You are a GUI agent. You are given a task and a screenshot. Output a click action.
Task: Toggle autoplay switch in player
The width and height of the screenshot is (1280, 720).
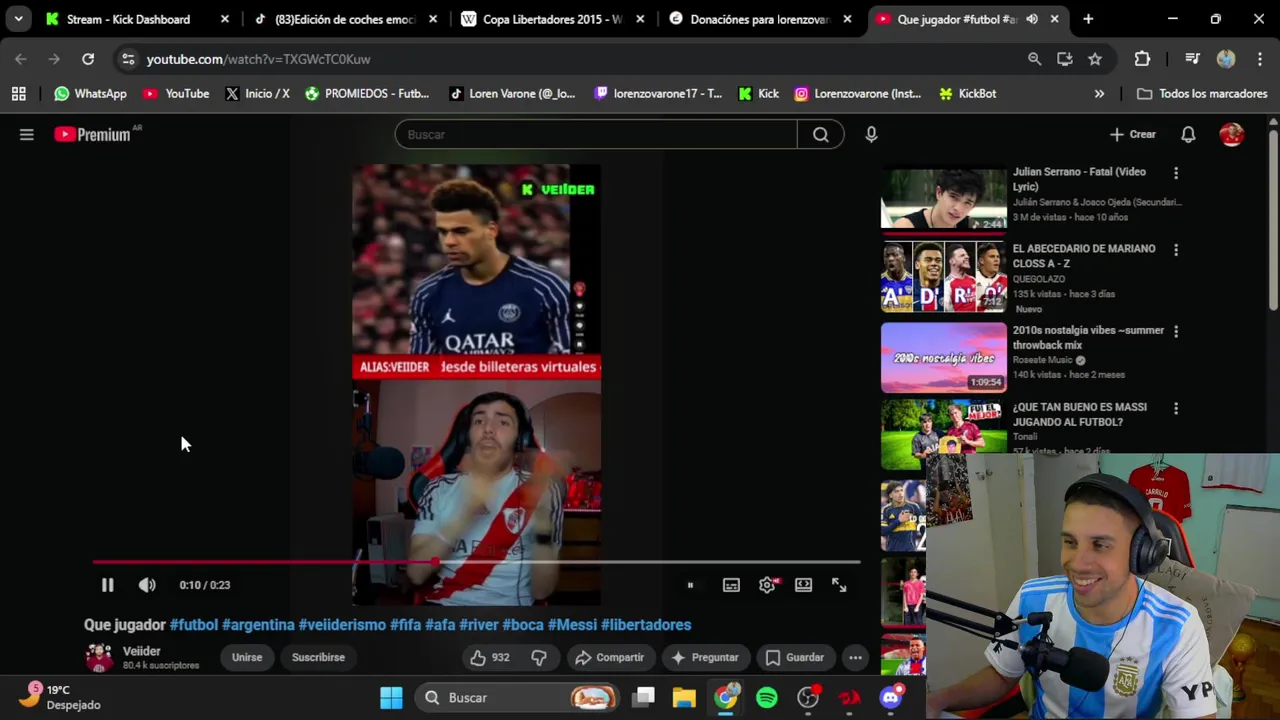coord(690,585)
